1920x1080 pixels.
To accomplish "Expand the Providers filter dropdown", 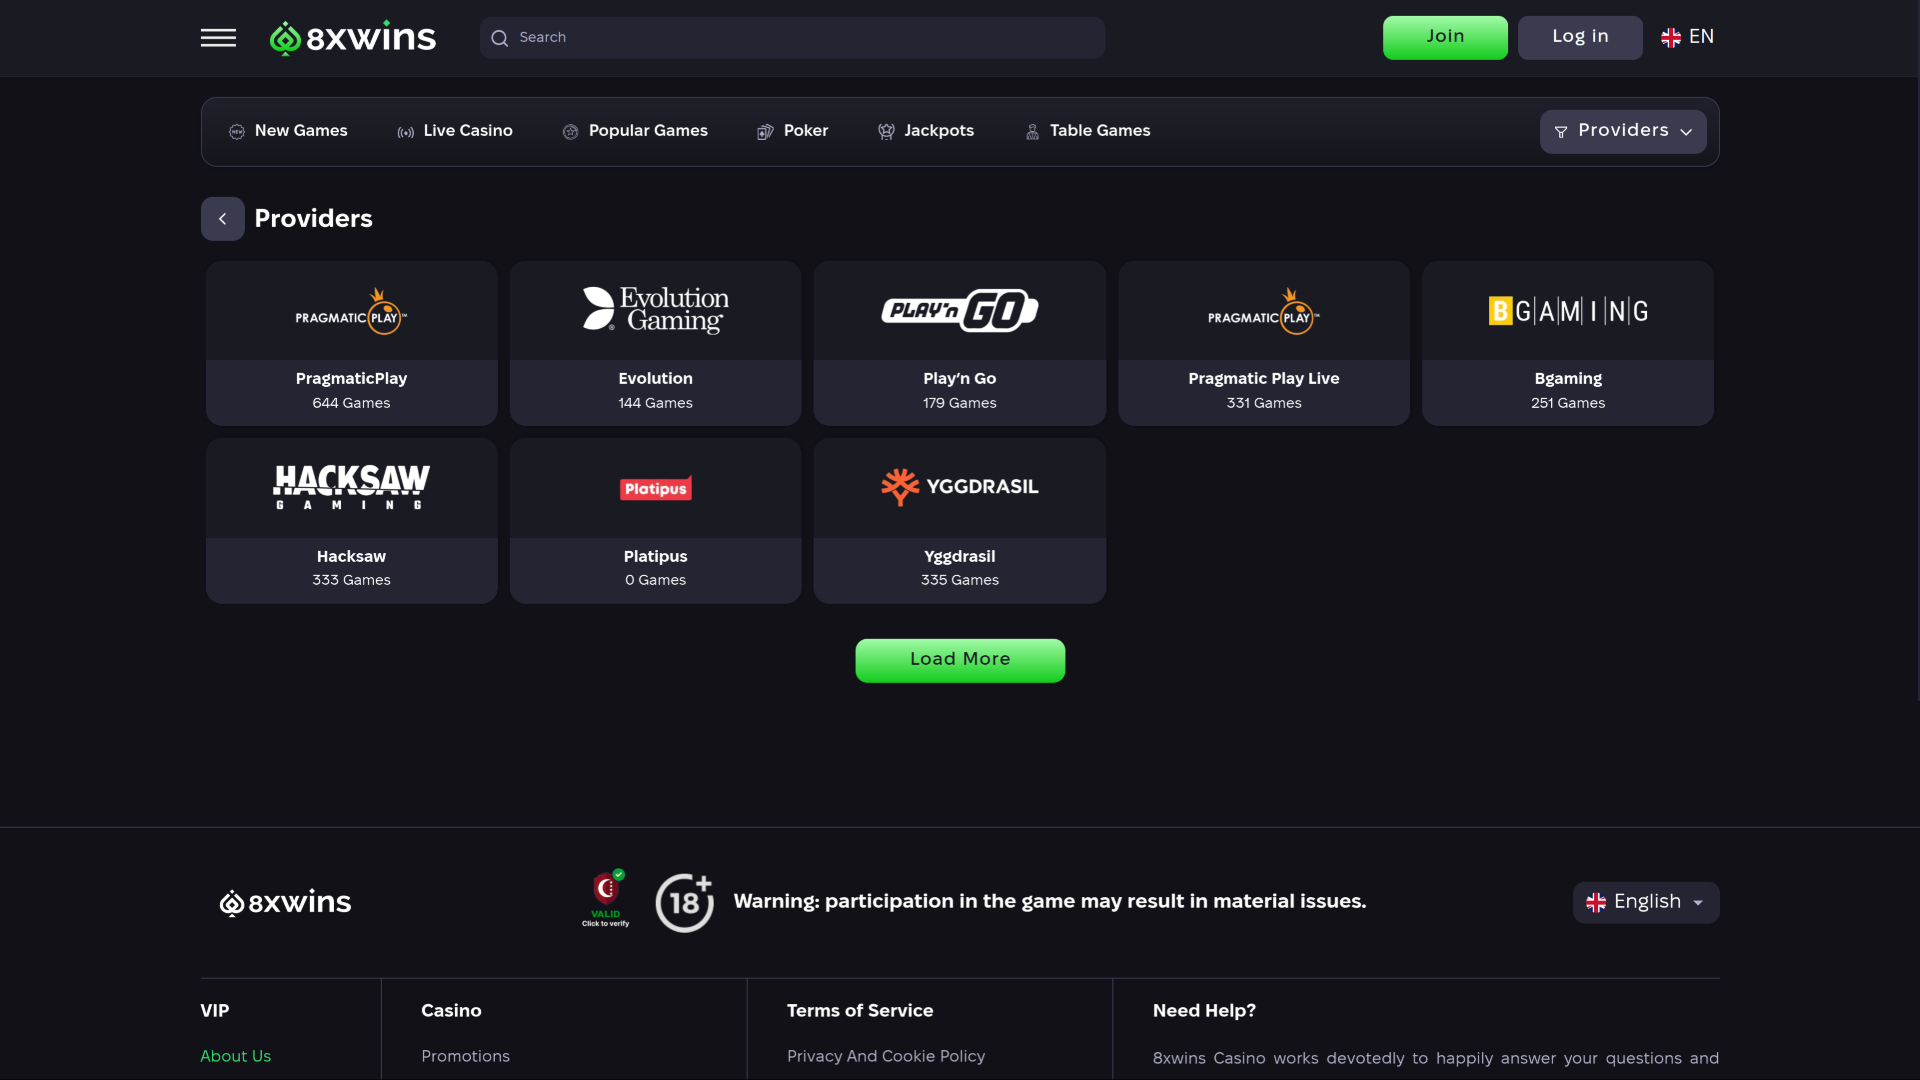I will coord(1623,132).
